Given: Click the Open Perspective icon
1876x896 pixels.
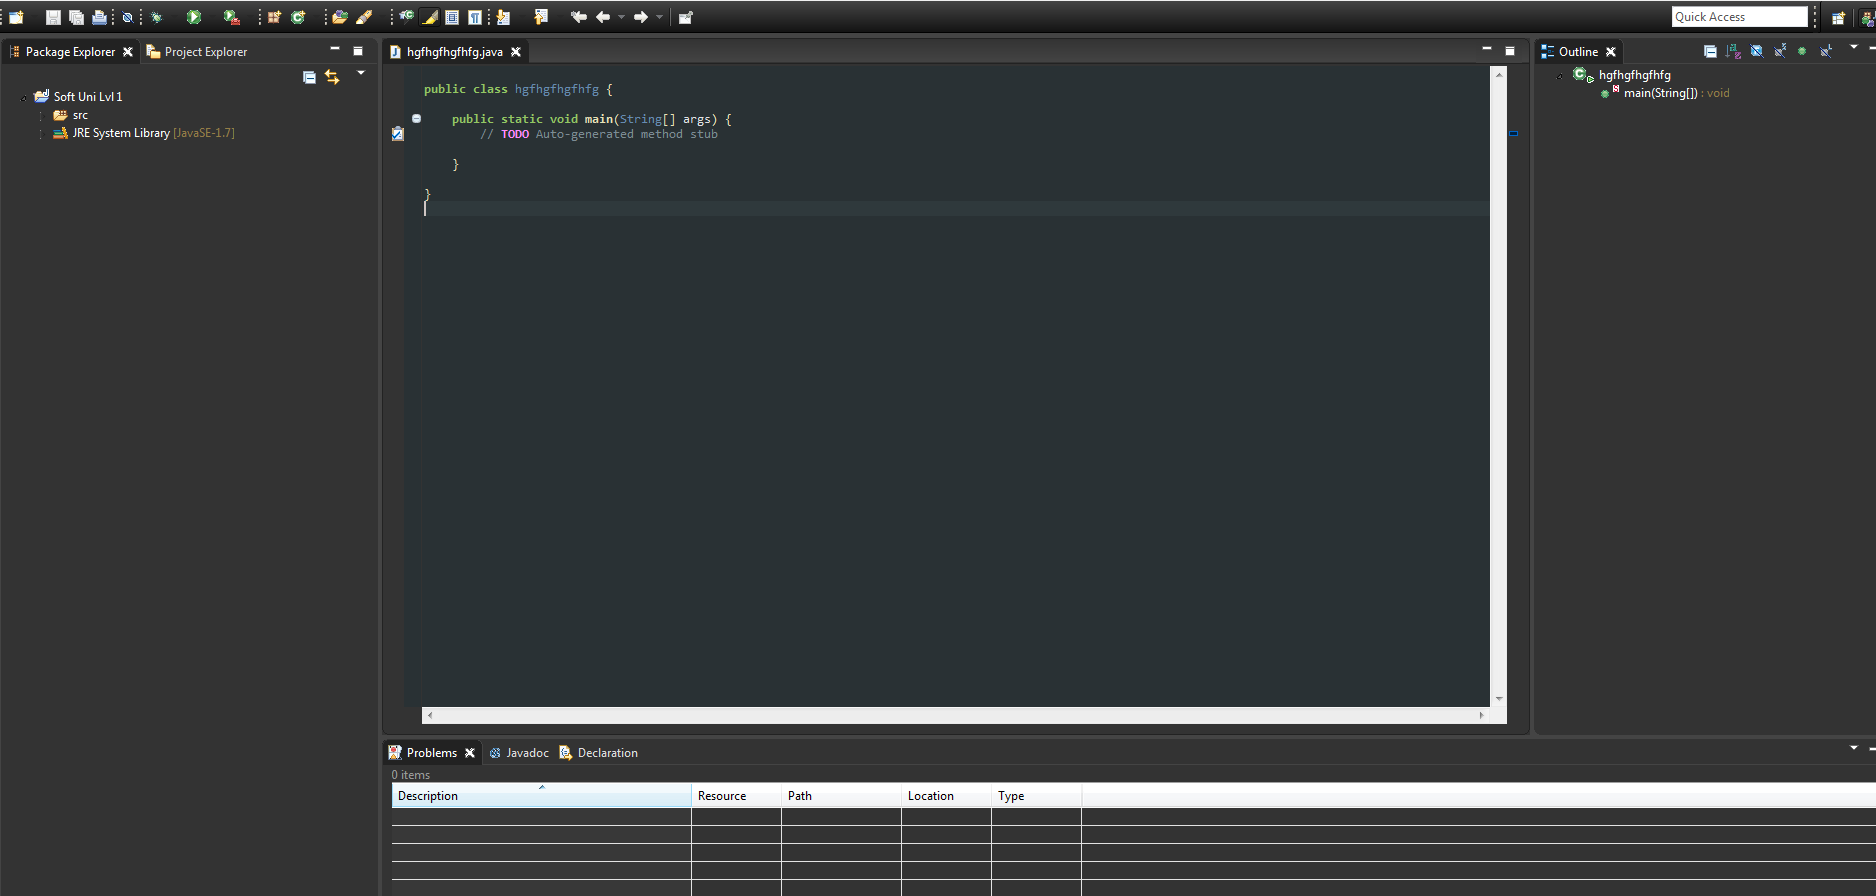Looking at the screenshot, I should tap(1838, 17).
